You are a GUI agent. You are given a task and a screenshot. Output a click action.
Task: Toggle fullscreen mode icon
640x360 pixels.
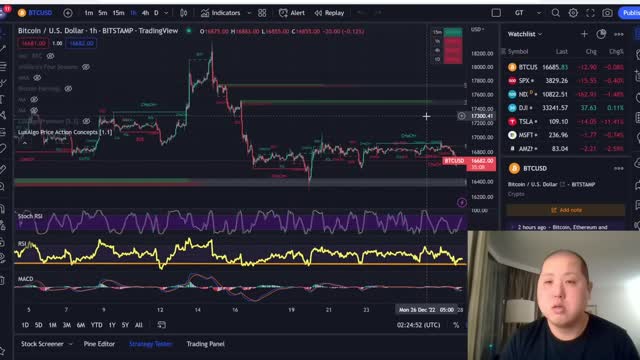click(x=590, y=13)
